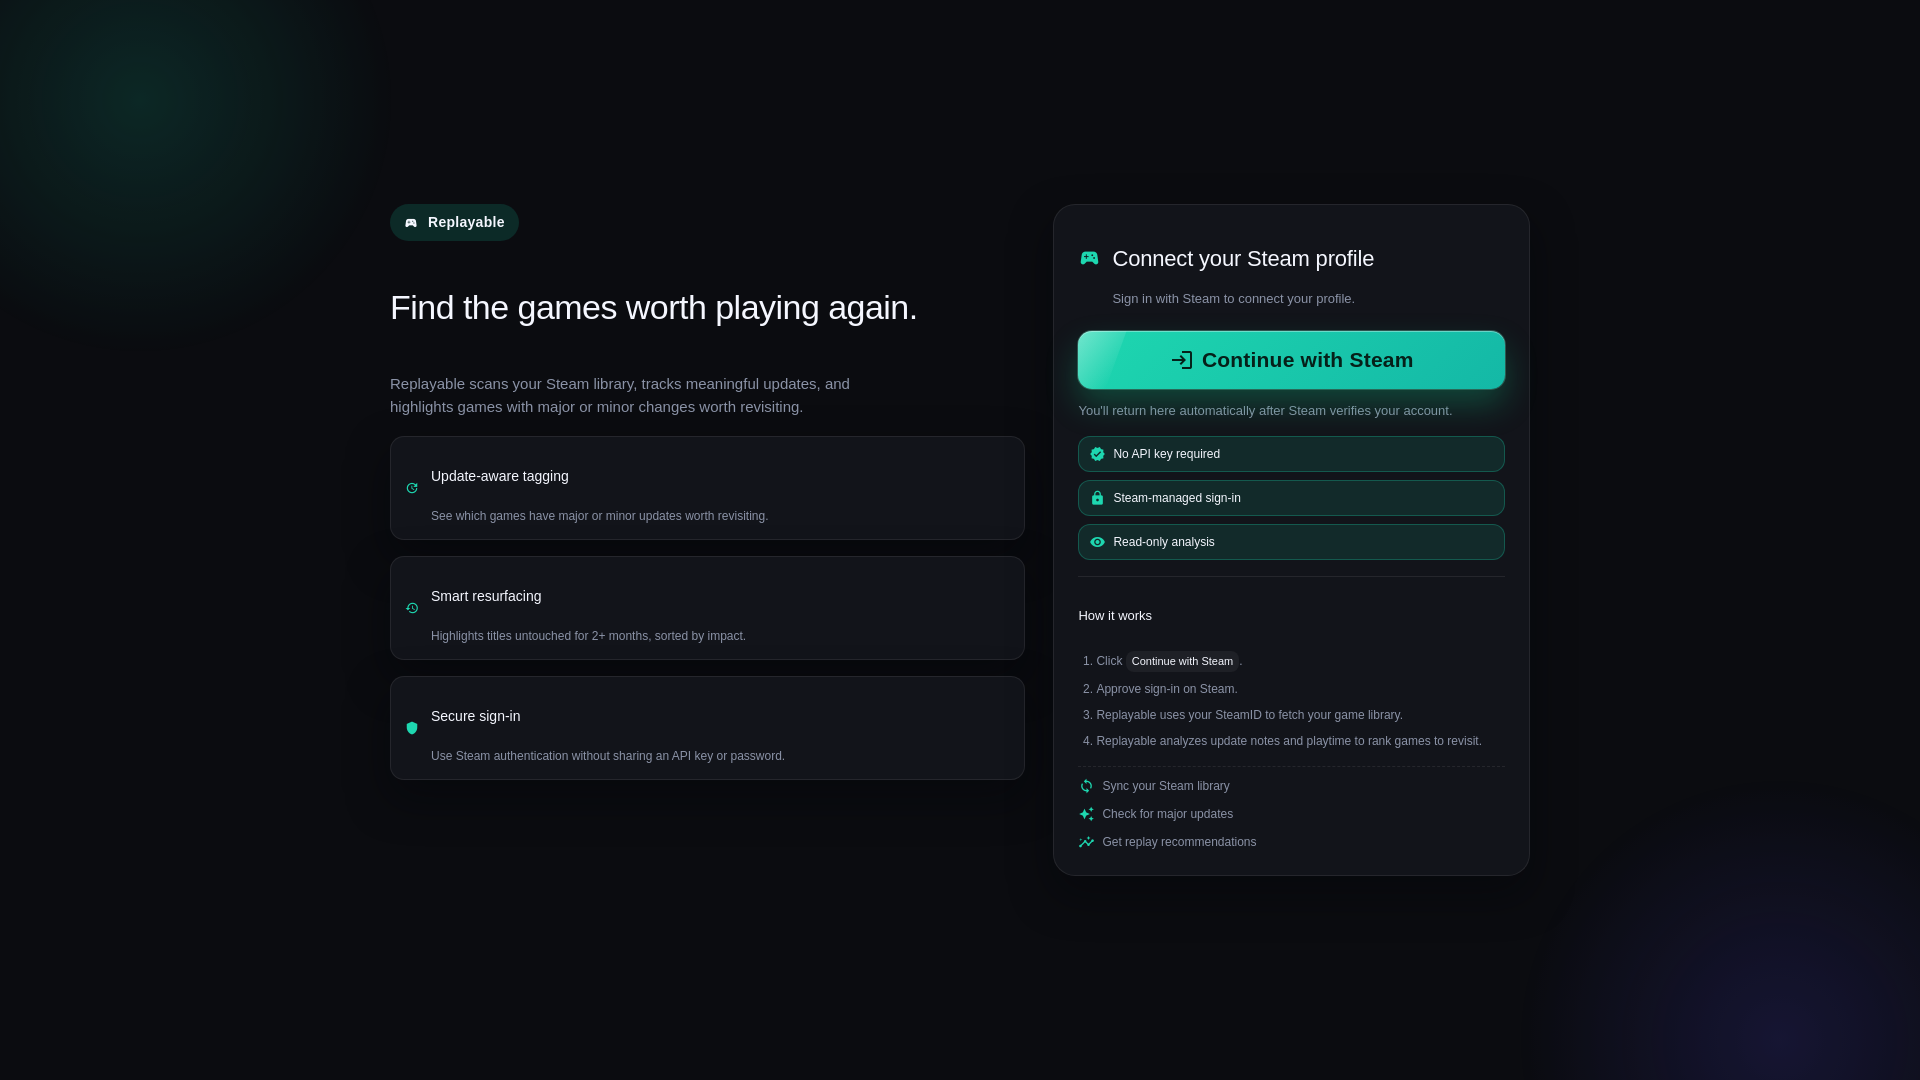Click the sparkle icon by Check for major updates
Viewport: 1920px width, 1080px height.
point(1086,814)
